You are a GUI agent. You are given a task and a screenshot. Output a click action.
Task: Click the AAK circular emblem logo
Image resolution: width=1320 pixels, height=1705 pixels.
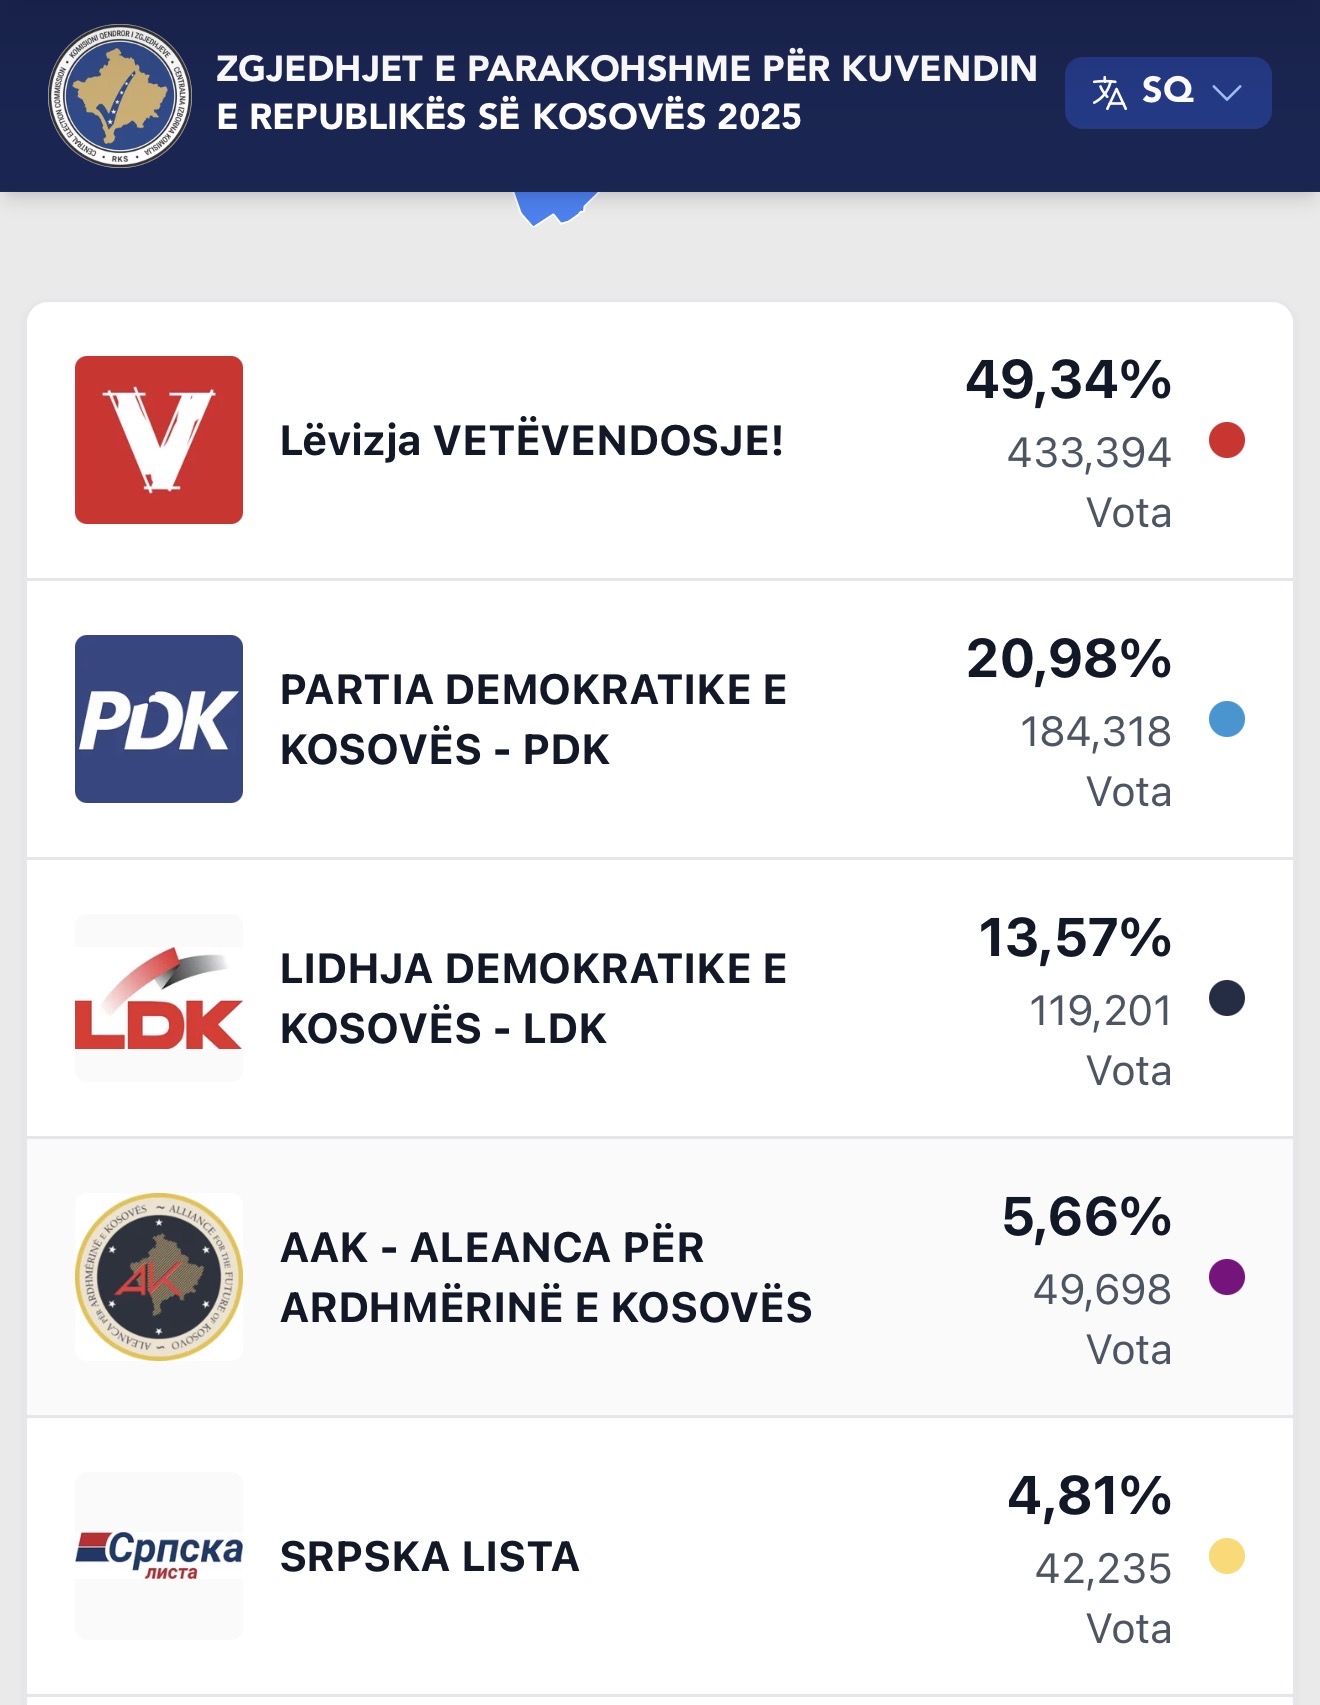tap(159, 1277)
